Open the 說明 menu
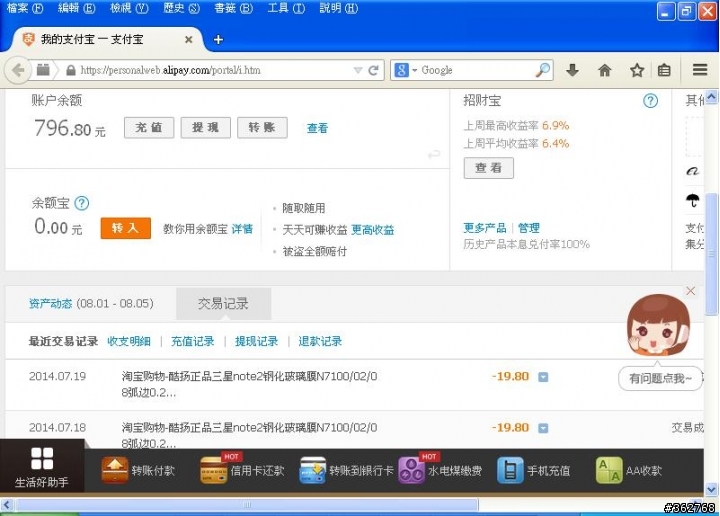This screenshot has height=516, width=720. (x=338, y=8)
